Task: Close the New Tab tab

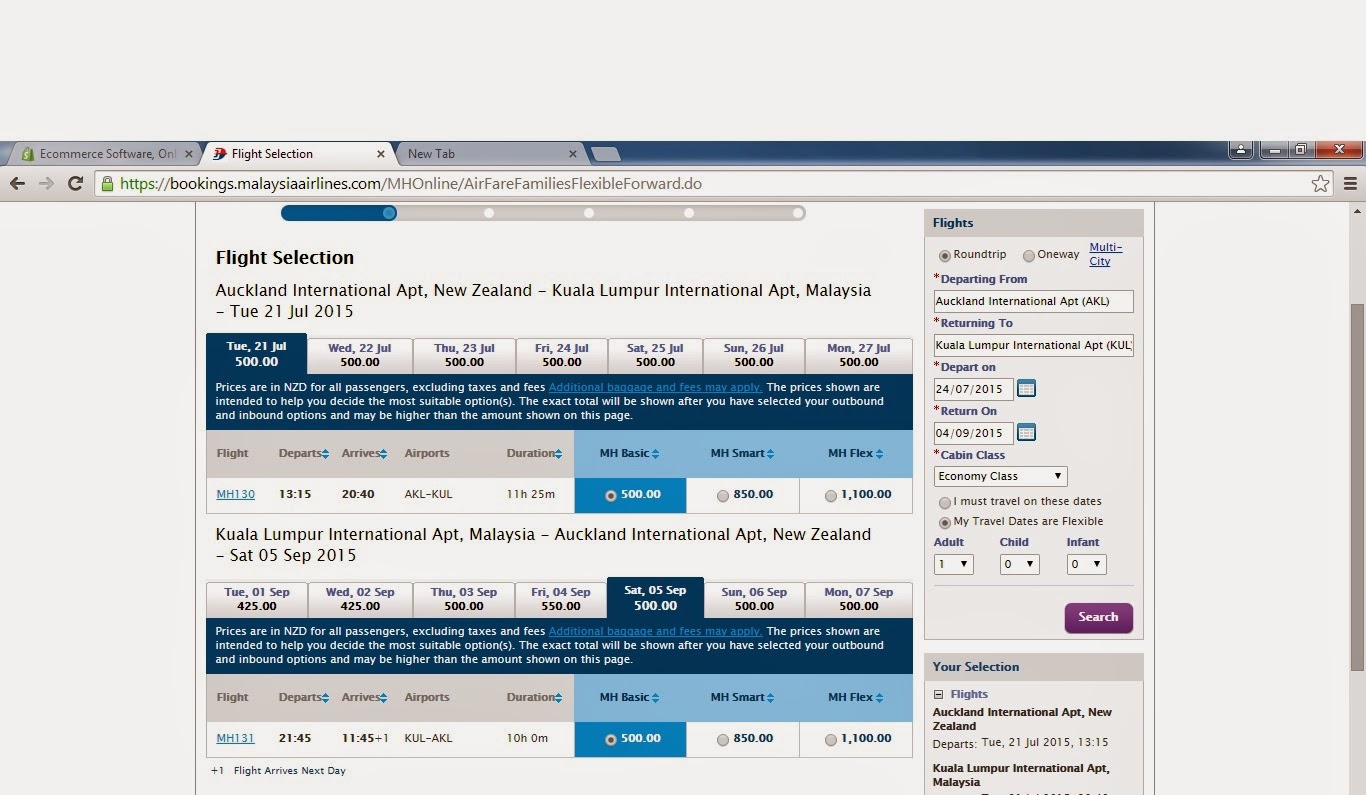Action: coord(573,154)
